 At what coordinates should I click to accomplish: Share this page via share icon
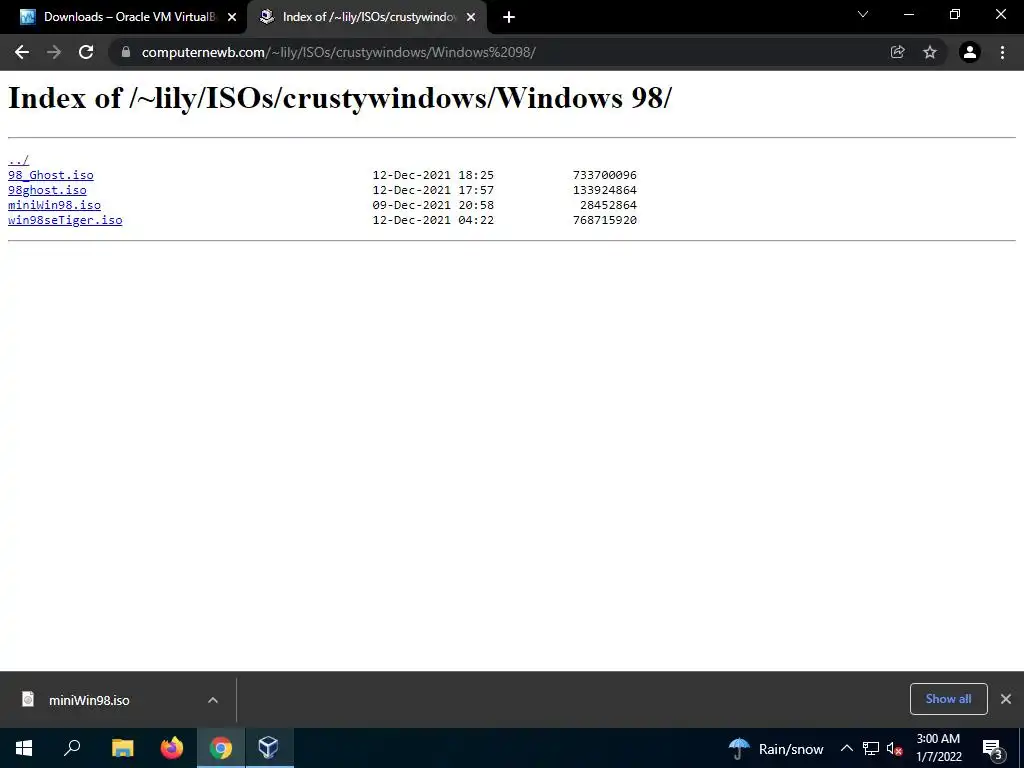click(x=898, y=52)
